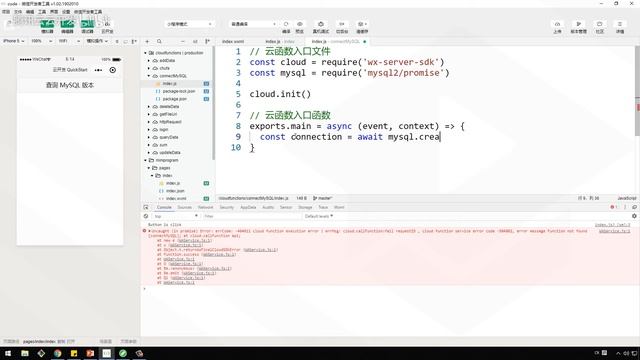The height and width of the screenshot is (360, 640).
Task: Click the file tree more options icon
Action: point(183,41)
